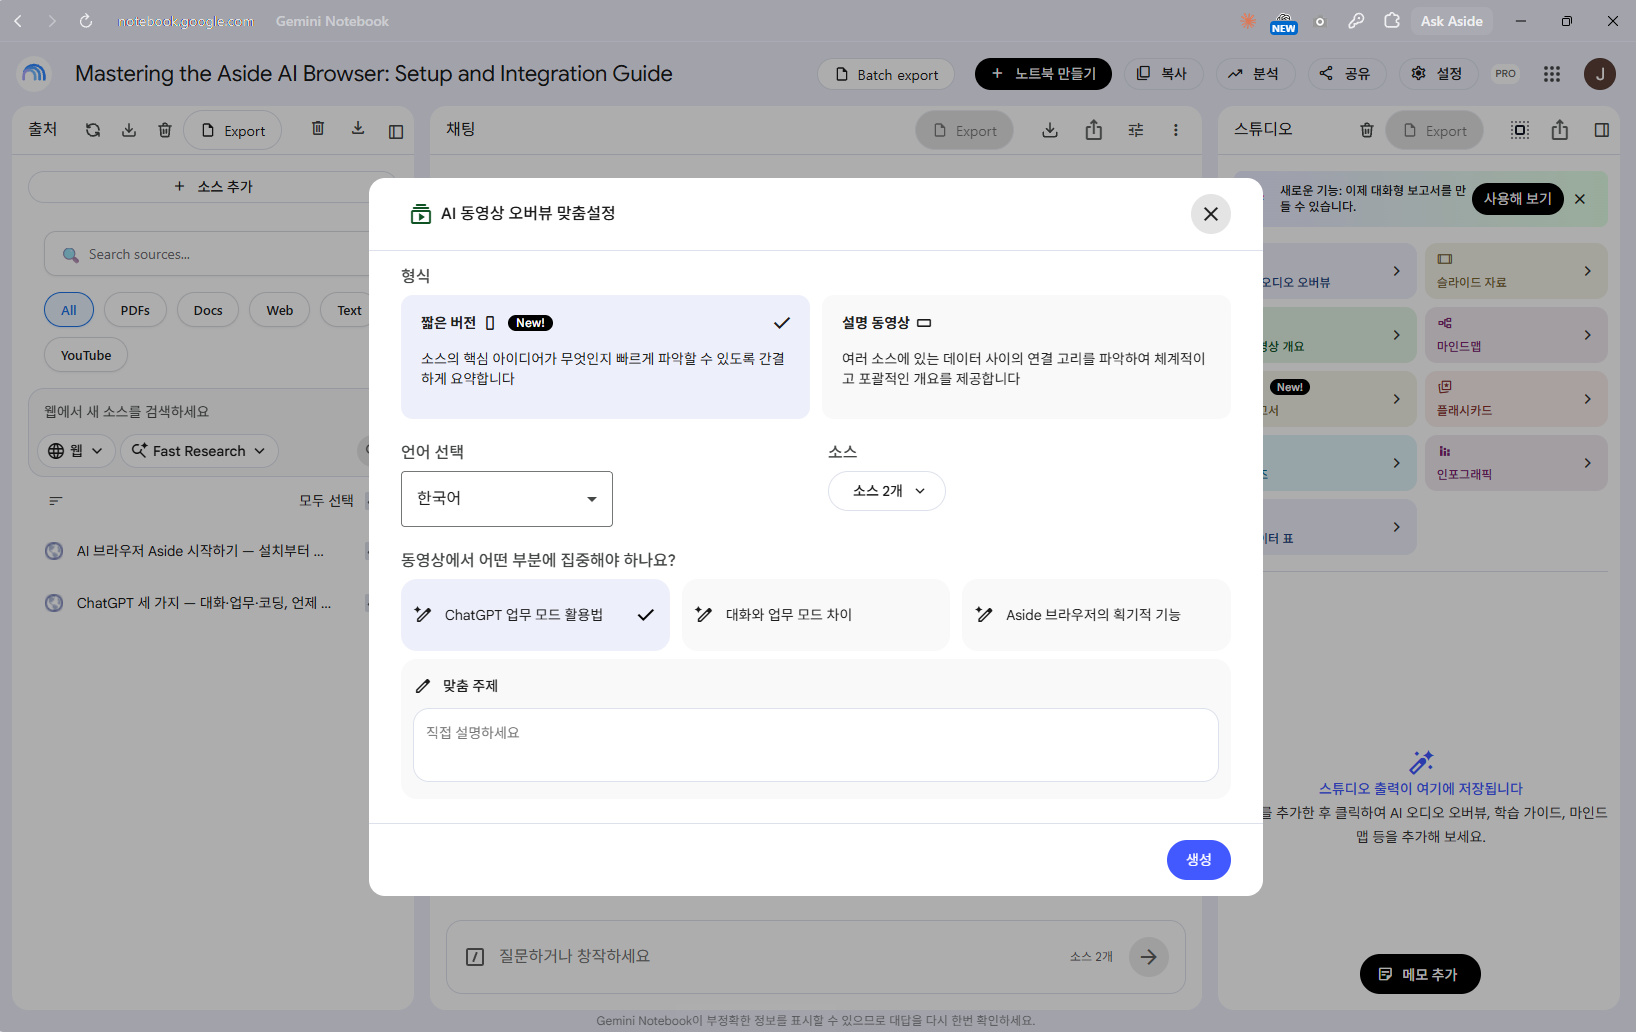Open chat panel tune settings icon
Image resolution: width=1636 pixels, height=1032 pixels.
click(1136, 130)
